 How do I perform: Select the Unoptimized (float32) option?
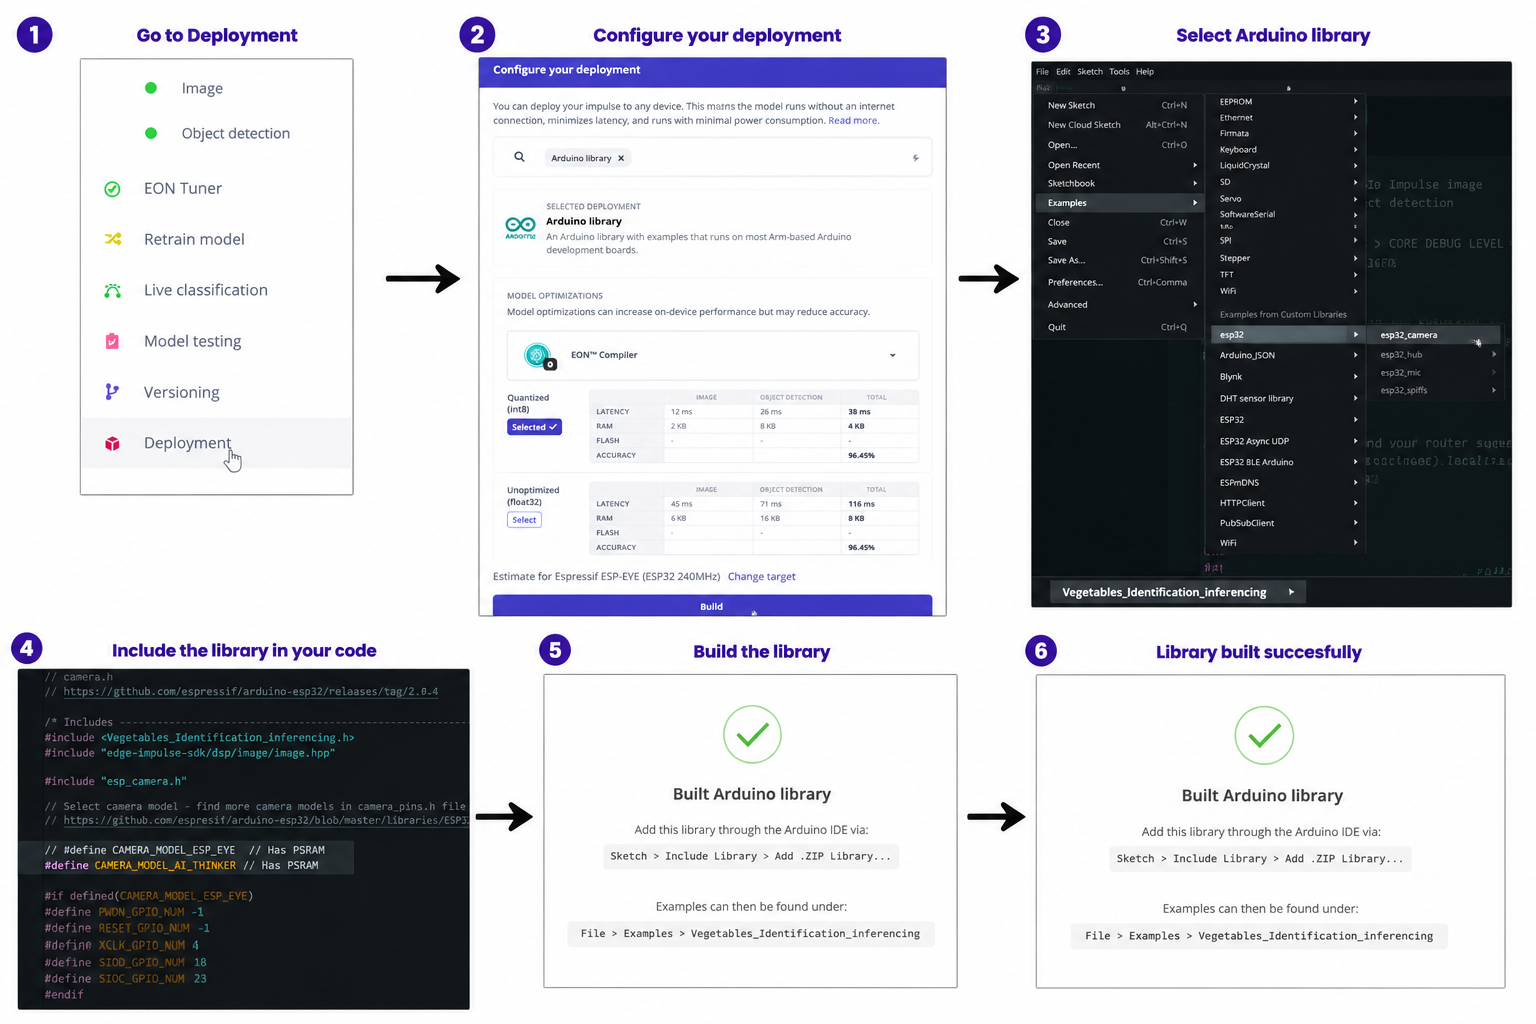(x=524, y=520)
